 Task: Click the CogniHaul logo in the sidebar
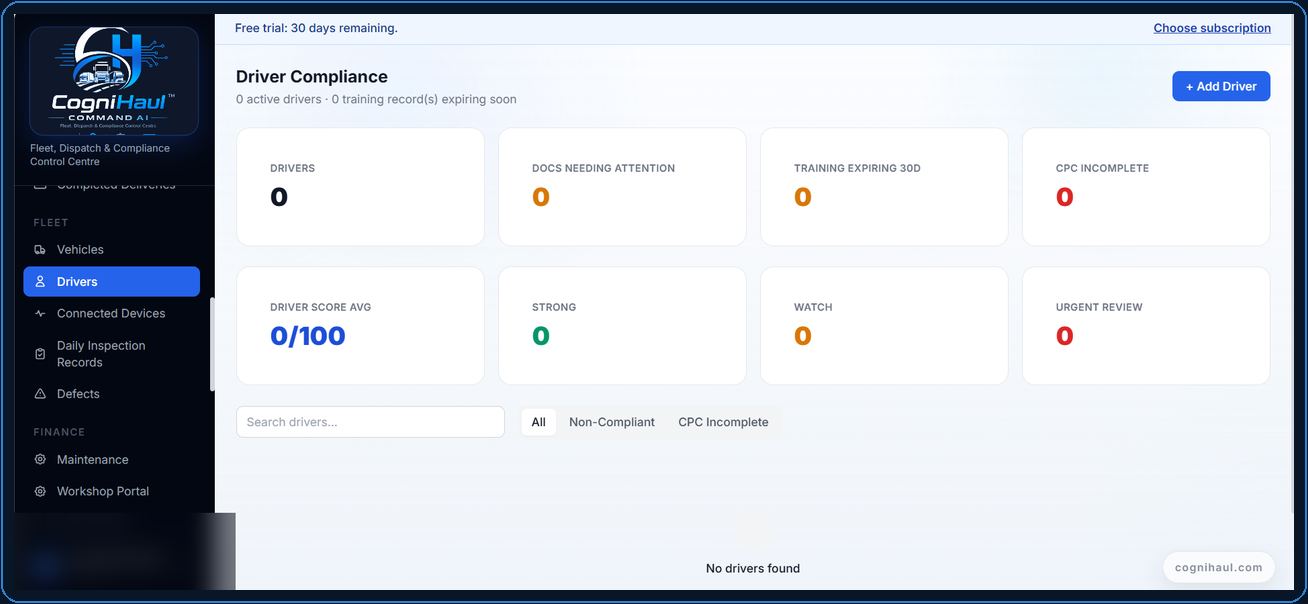tap(114, 81)
